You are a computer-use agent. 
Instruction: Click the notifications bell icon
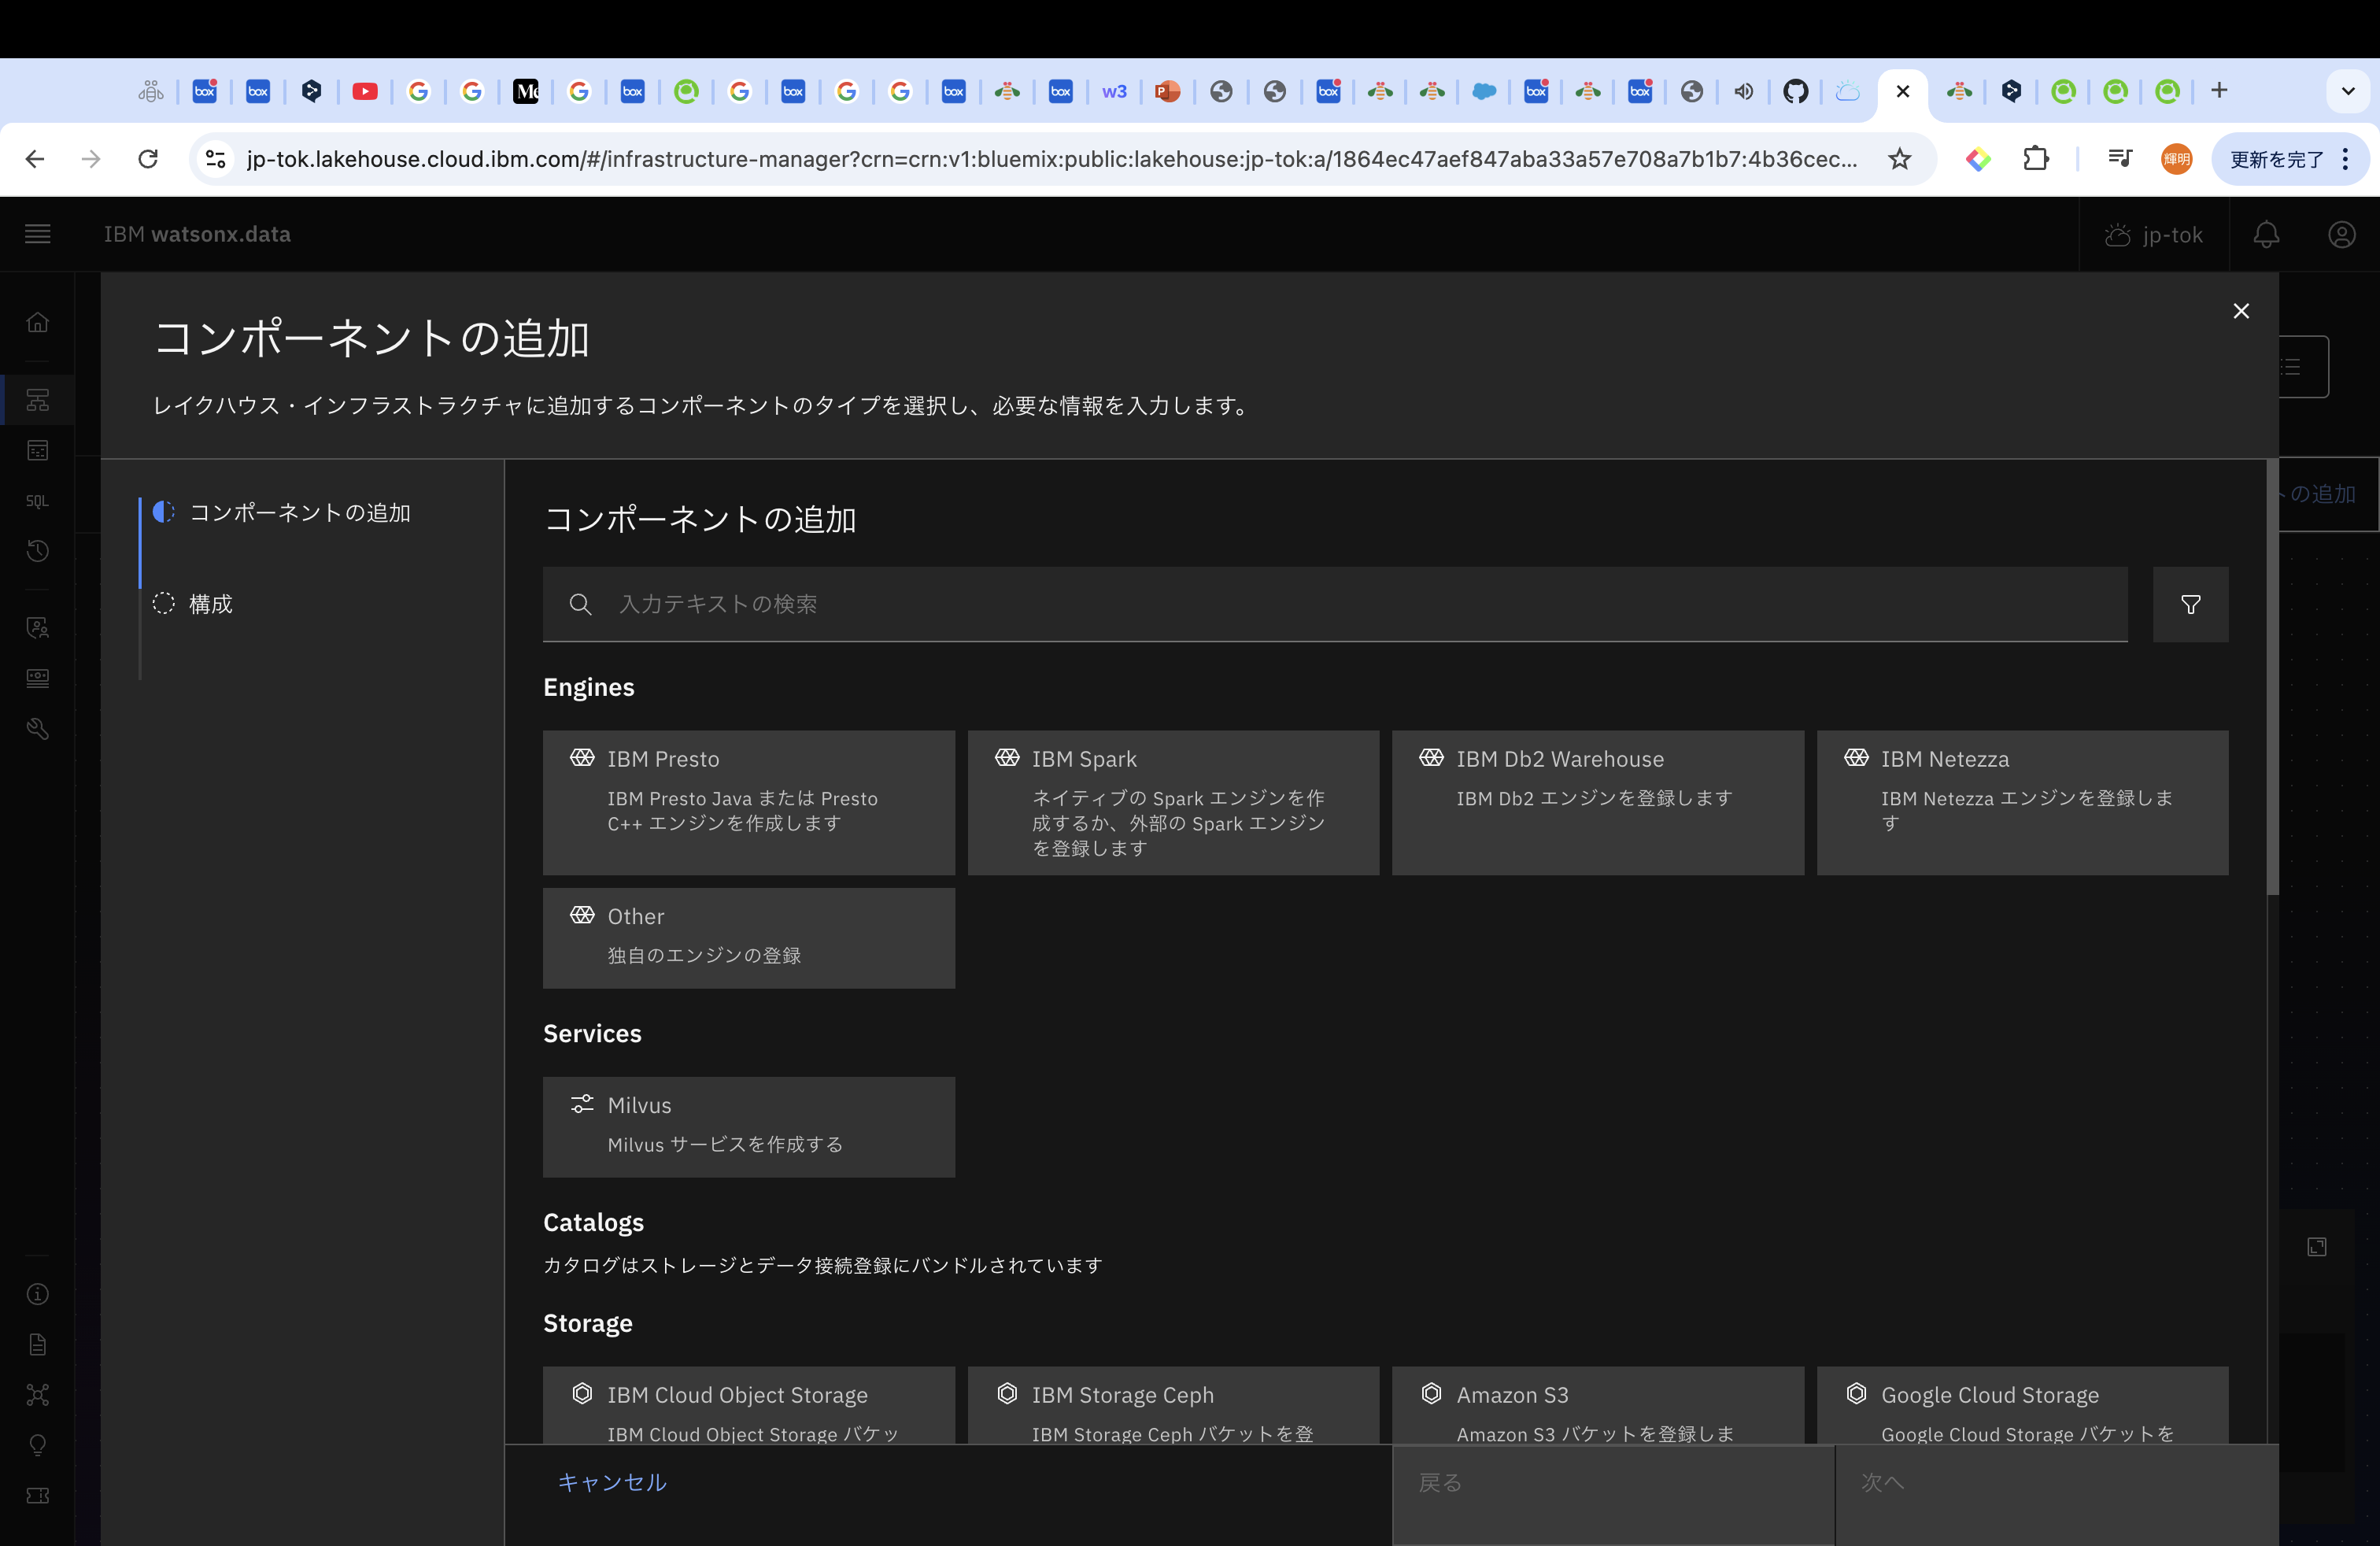click(2266, 235)
